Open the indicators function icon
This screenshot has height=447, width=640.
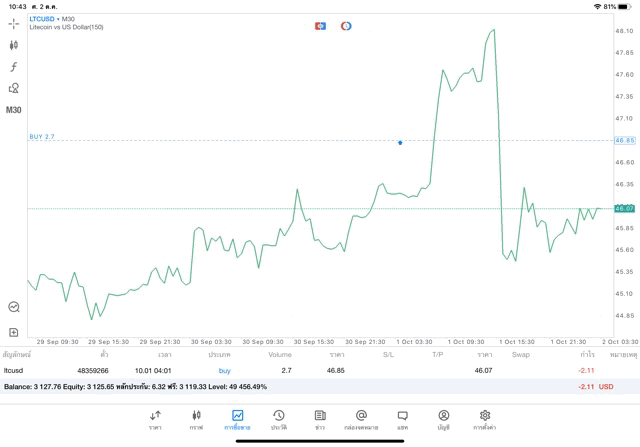(x=14, y=66)
